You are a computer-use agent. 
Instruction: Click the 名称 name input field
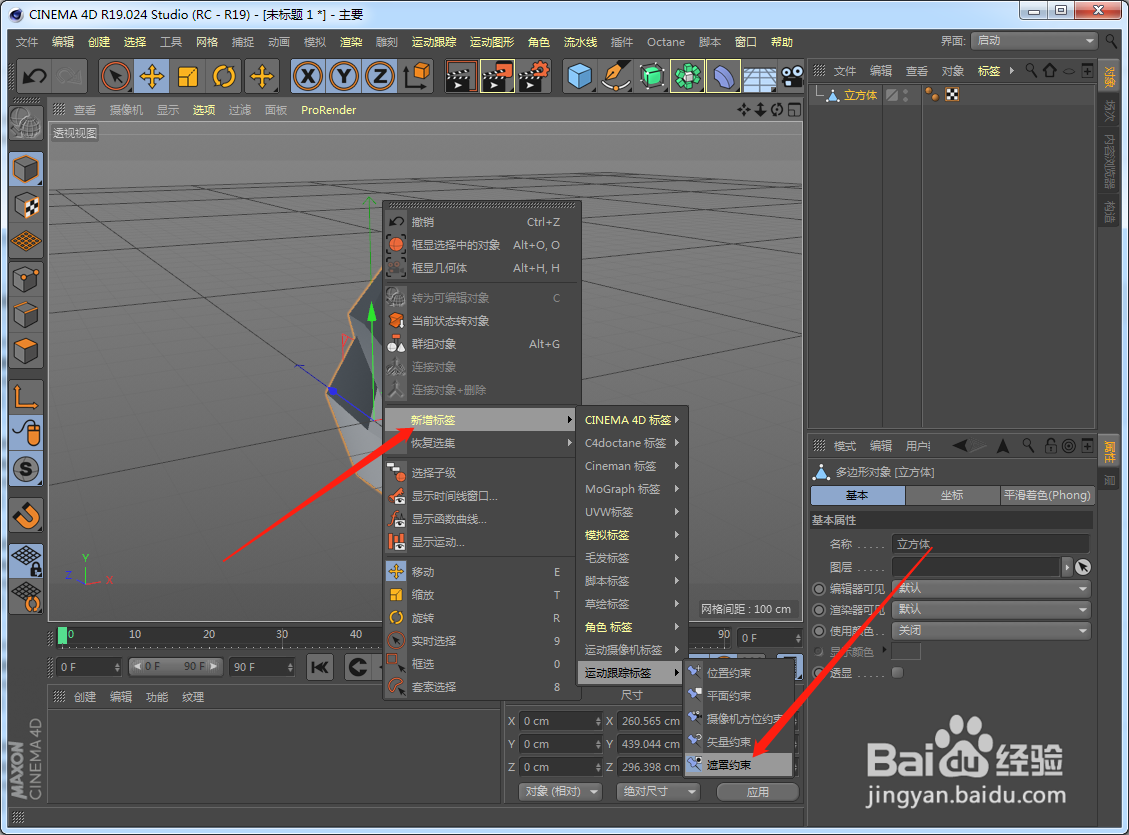pos(991,544)
